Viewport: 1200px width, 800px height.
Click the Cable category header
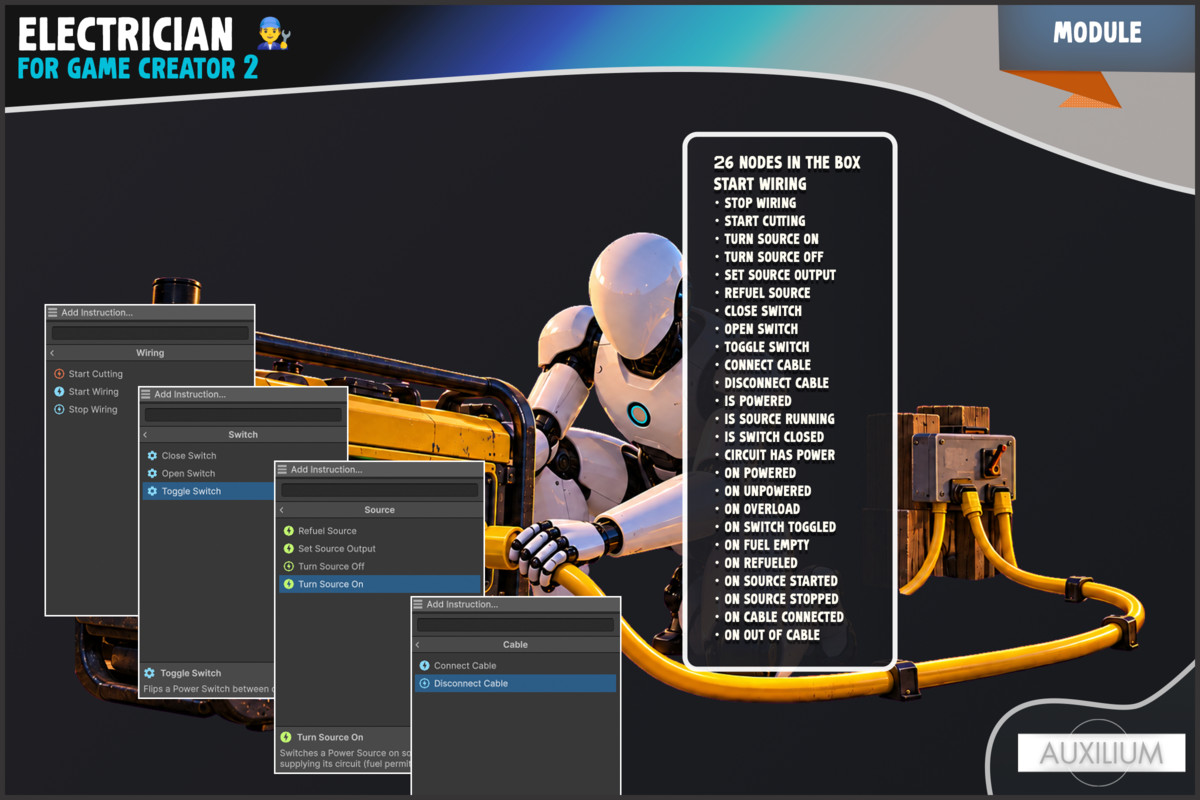tap(516, 645)
